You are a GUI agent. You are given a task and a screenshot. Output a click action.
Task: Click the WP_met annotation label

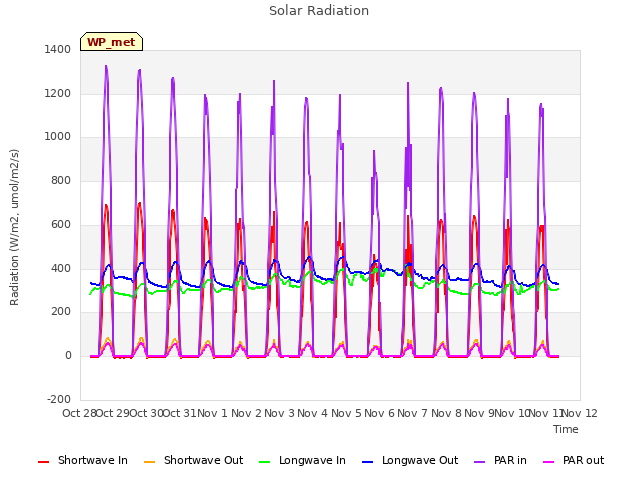tap(111, 42)
